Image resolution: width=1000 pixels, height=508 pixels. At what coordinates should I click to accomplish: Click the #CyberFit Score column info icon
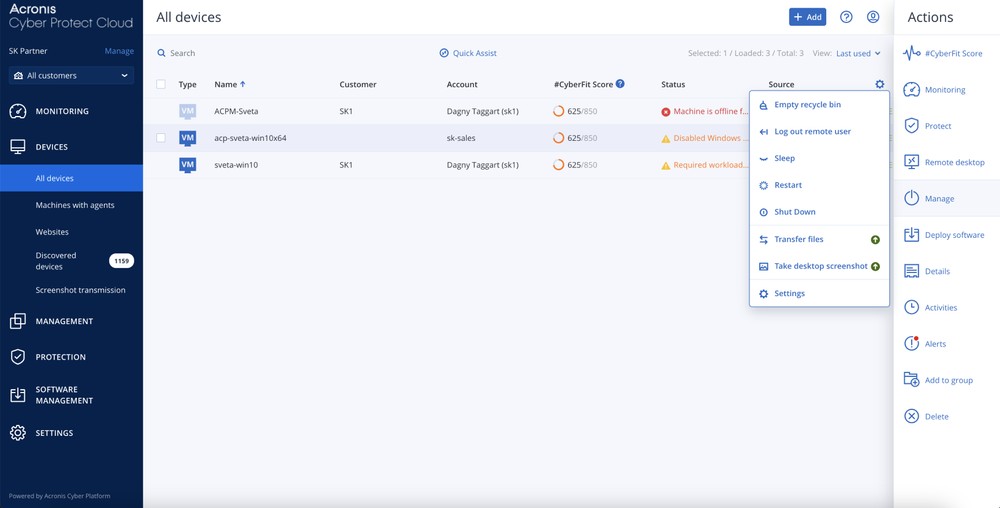click(x=620, y=83)
